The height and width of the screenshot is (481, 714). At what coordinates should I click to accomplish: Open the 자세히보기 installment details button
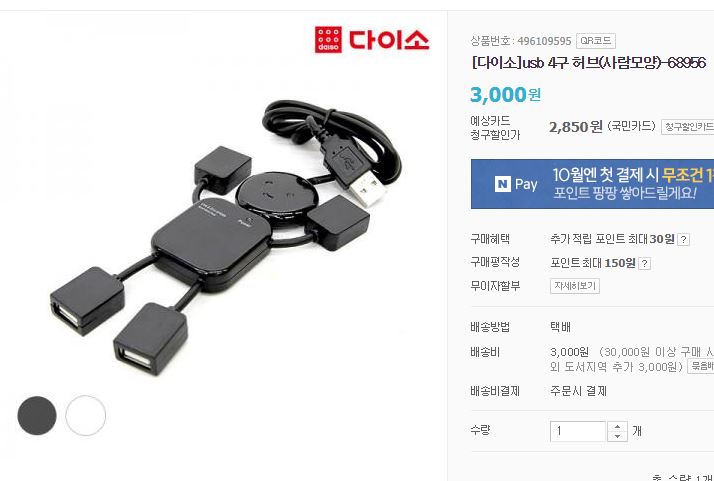pyautogui.click(x=575, y=286)
